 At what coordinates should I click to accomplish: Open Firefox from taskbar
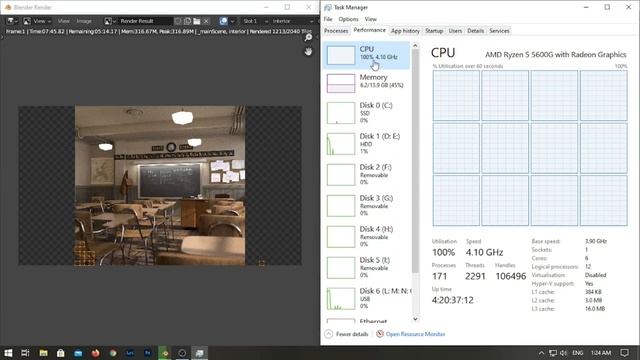coord(96,353)
